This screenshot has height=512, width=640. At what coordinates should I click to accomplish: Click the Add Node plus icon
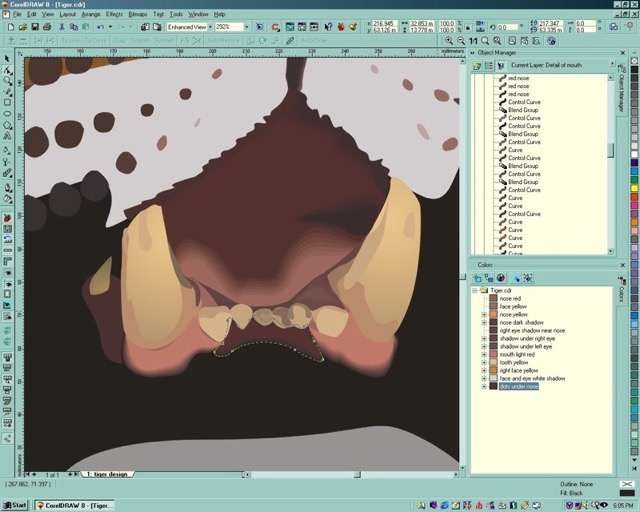pyautogui.click(x=11, y=41)
